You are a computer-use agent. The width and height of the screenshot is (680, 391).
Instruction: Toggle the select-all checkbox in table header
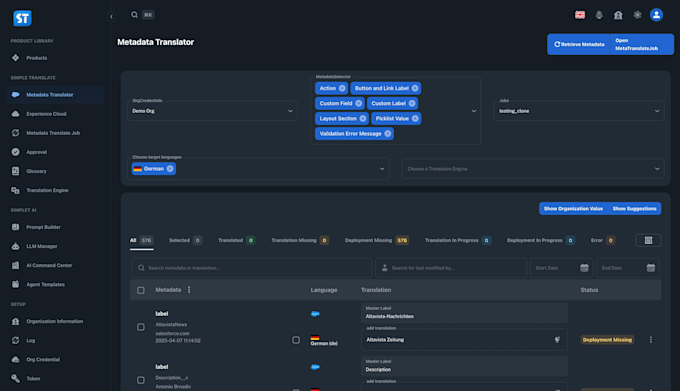click(x=141, y=290)
